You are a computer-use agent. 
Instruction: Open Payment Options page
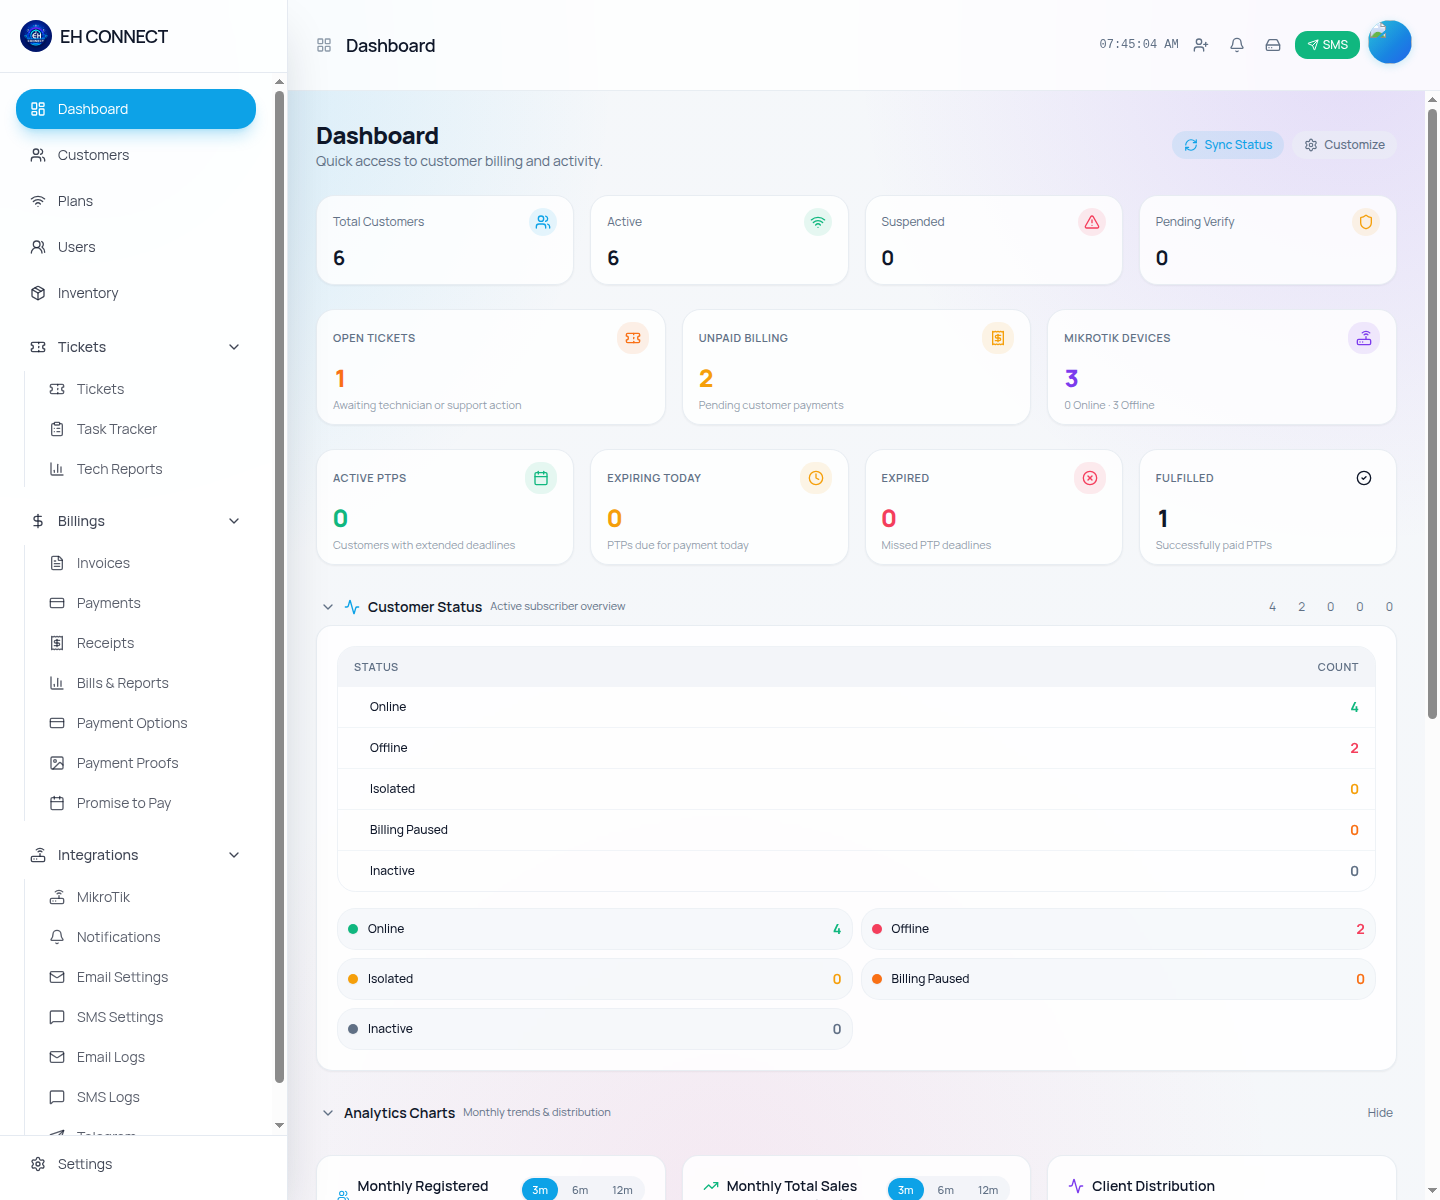pyautogui.click(x=146, y=723)
